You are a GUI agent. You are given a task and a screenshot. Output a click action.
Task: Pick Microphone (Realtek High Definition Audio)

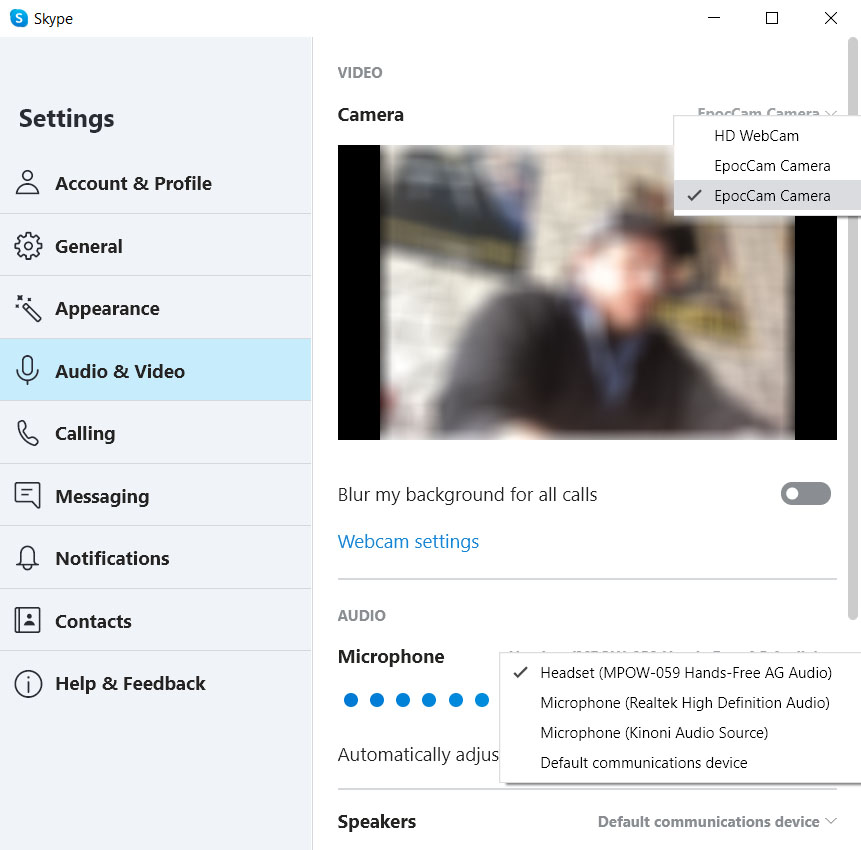click(x=680, y=703)
